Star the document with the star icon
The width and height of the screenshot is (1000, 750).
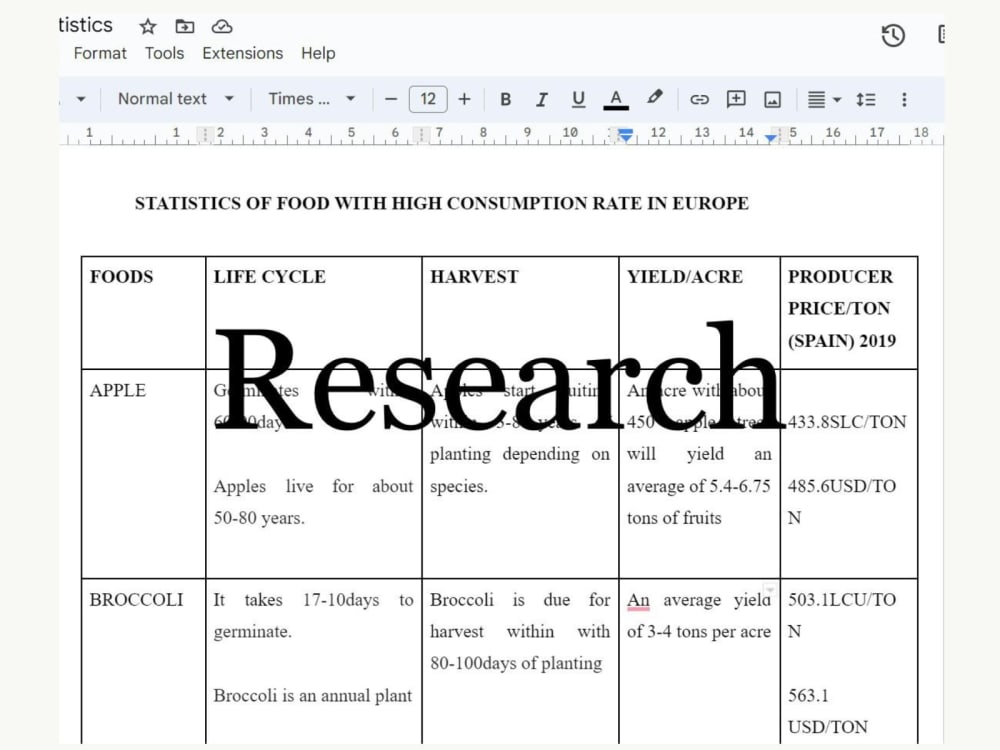point(148,27)
